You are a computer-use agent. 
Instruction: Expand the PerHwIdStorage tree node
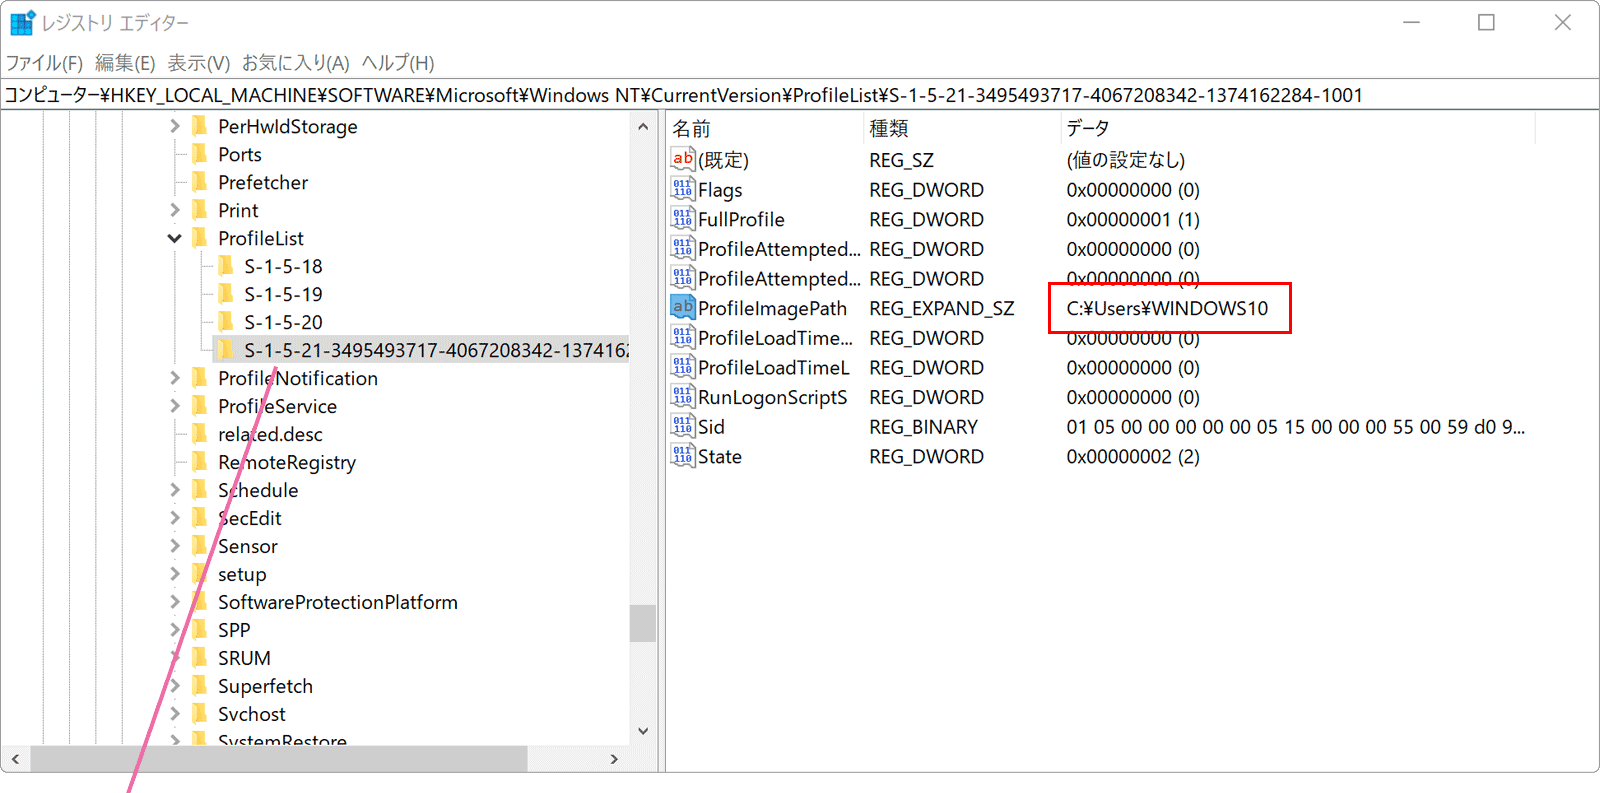click(x=174, y=126)
